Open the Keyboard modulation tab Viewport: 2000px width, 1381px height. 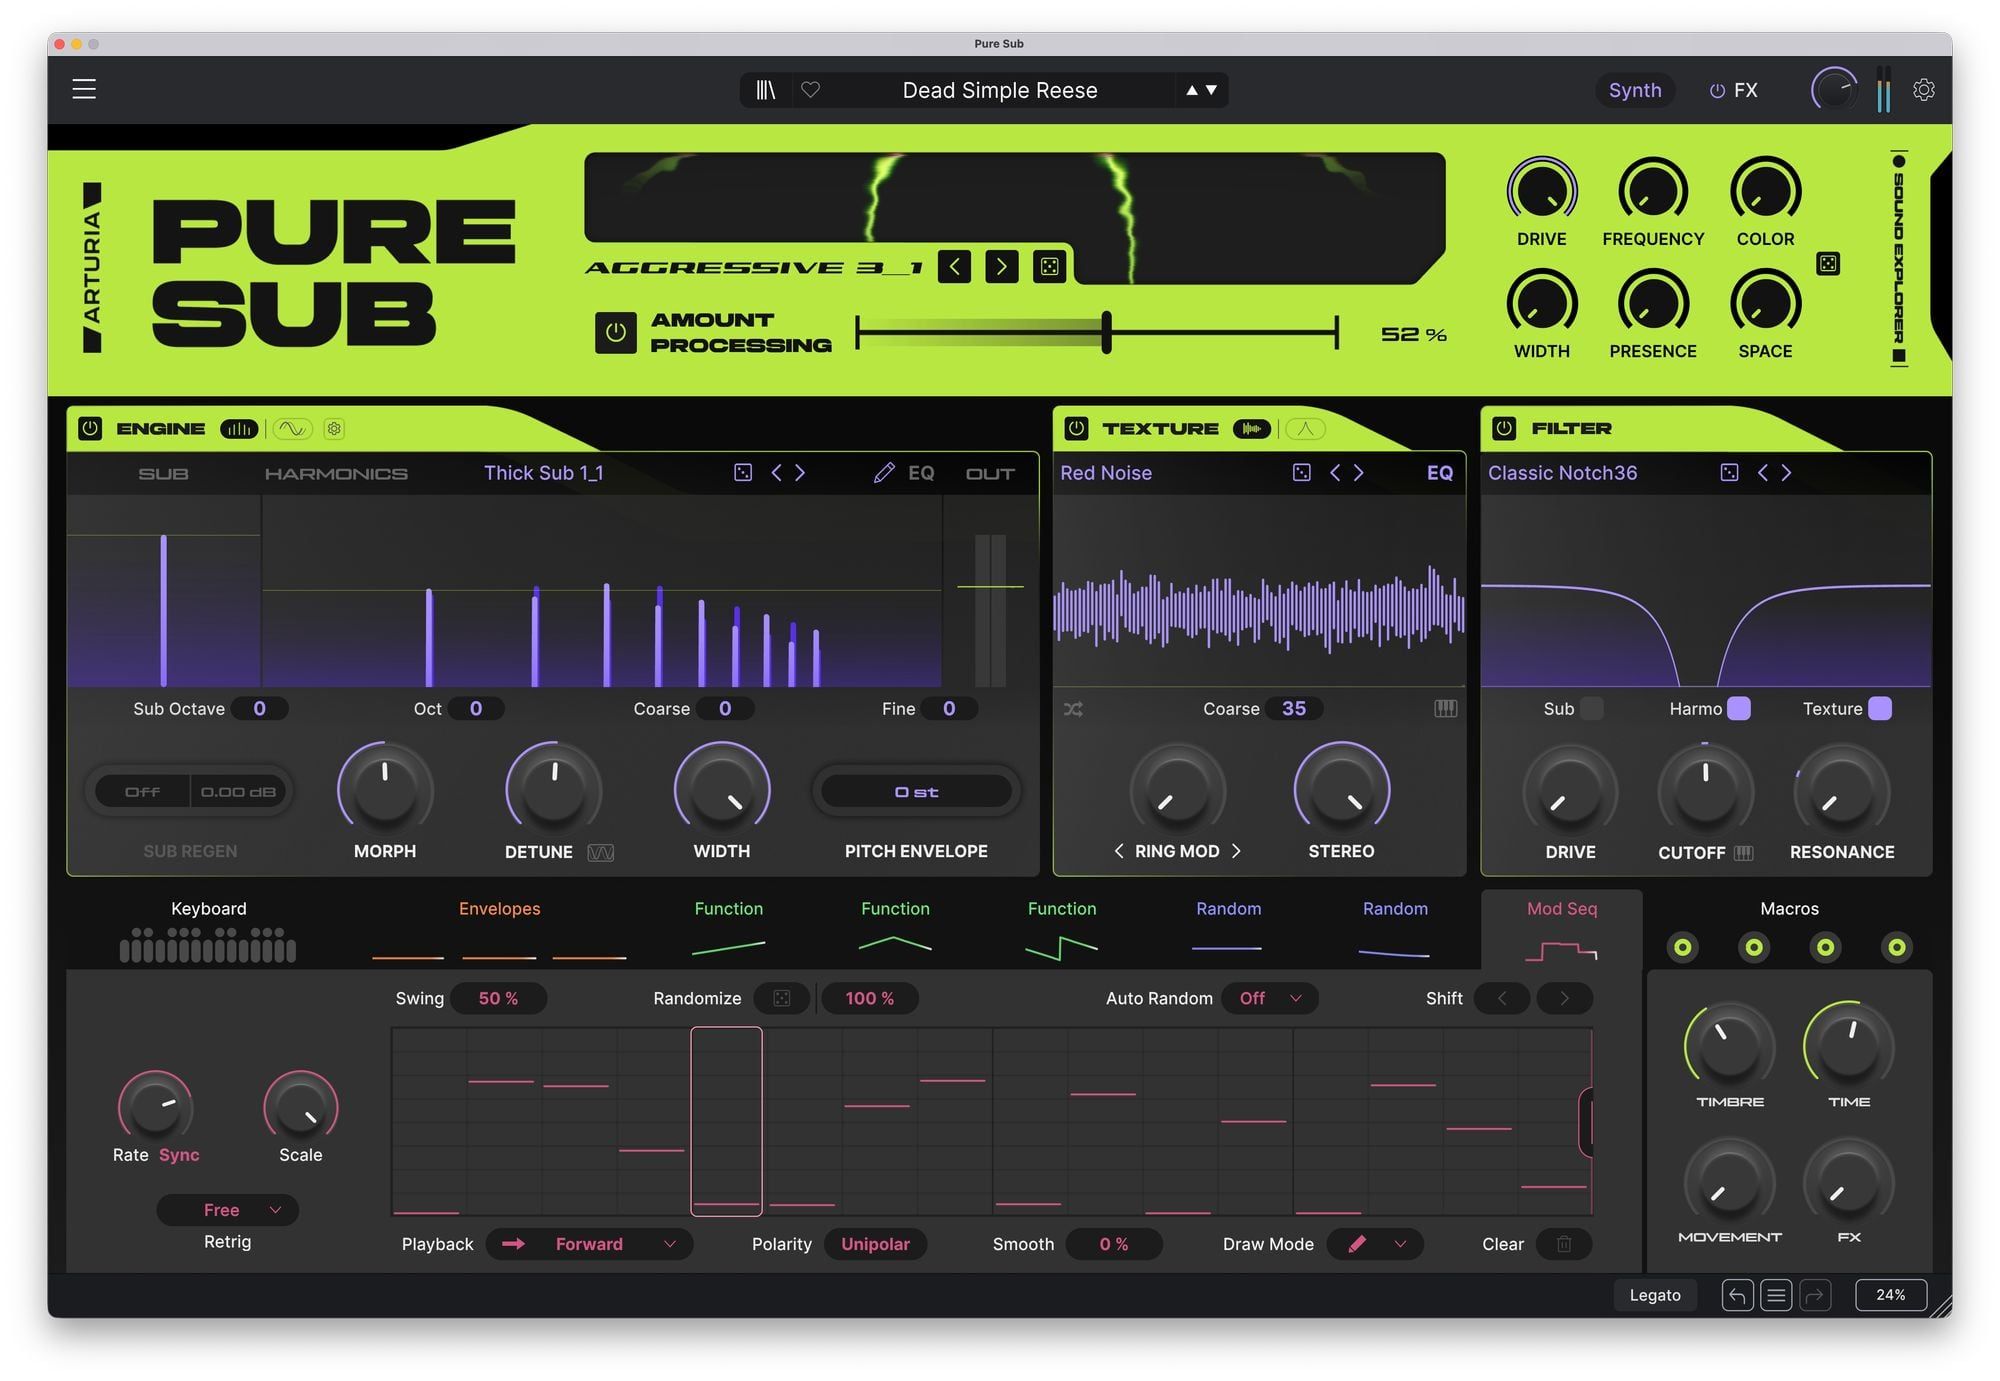click(208, 932)
